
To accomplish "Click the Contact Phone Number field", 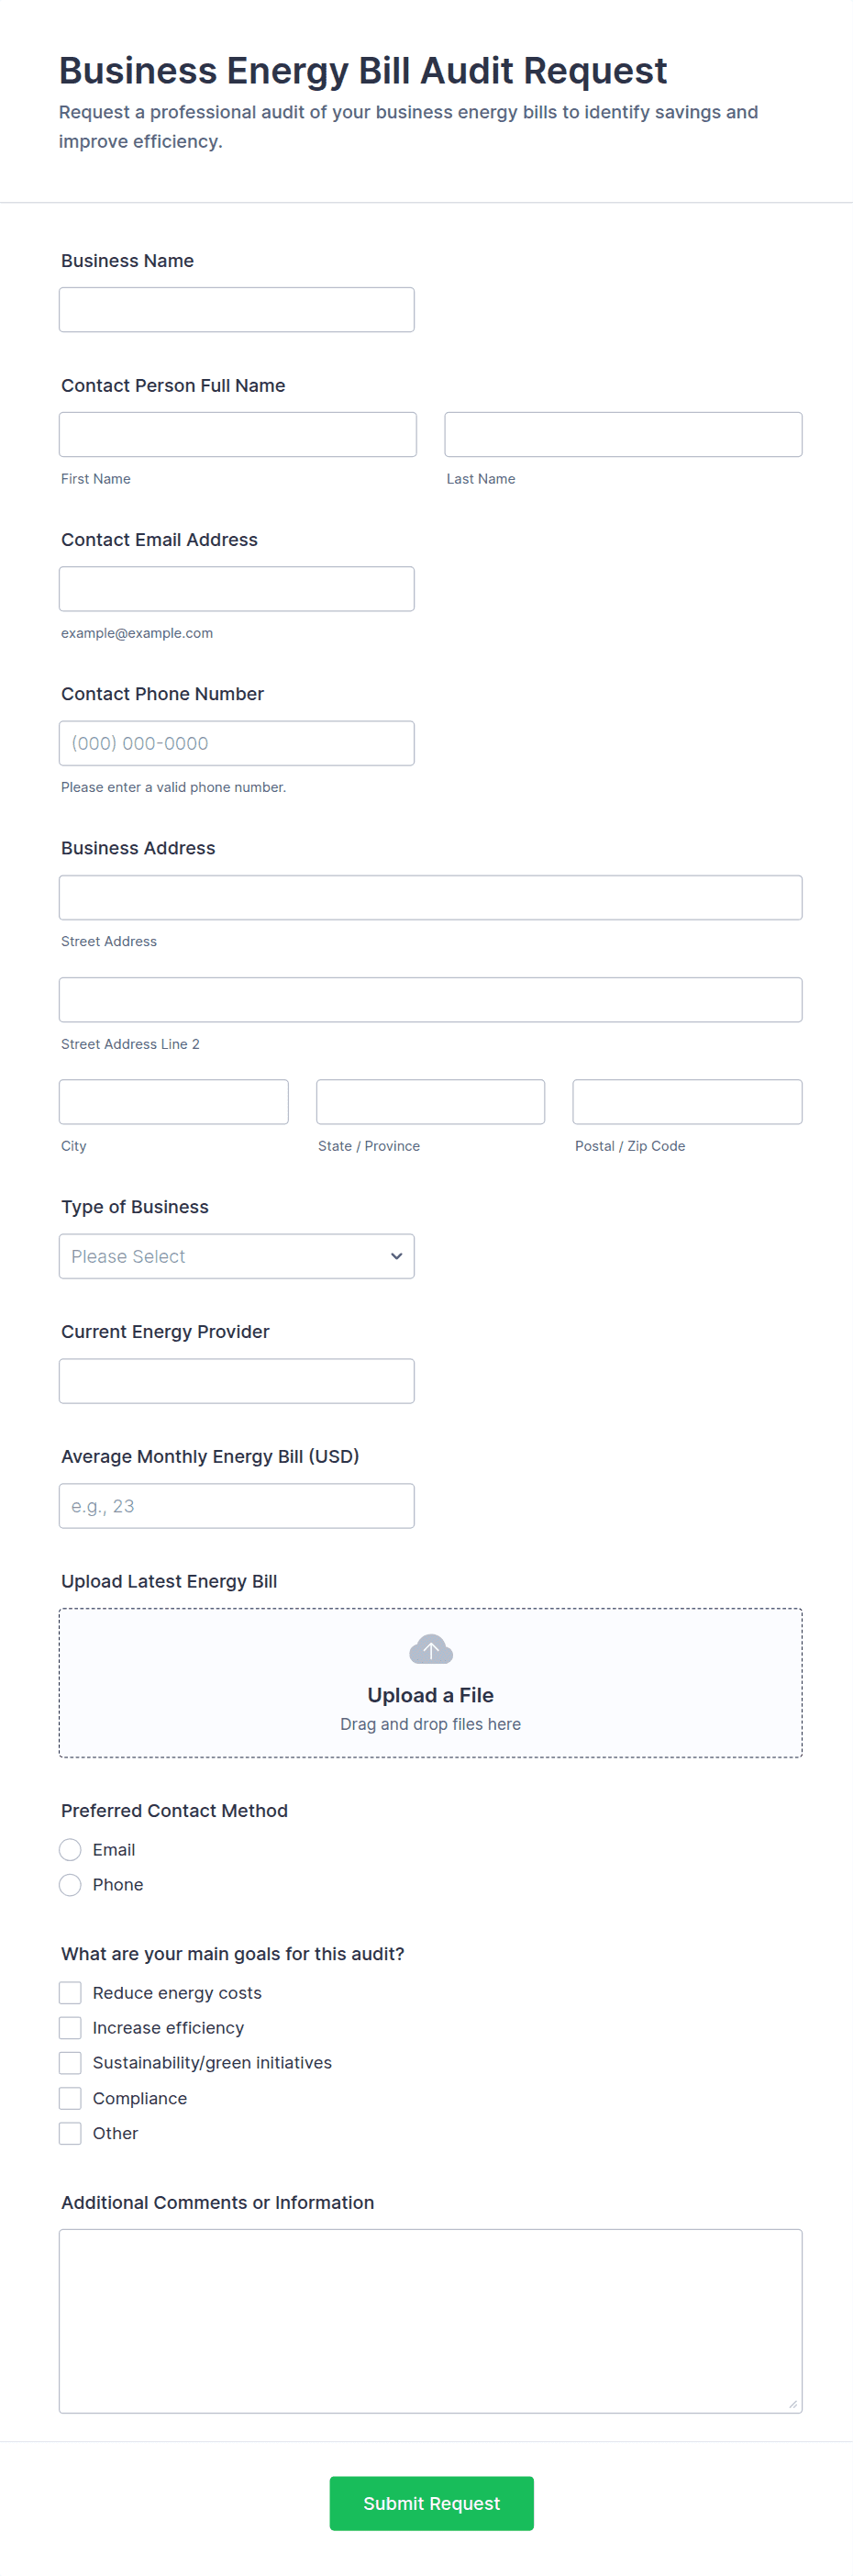I will (236, 743).
